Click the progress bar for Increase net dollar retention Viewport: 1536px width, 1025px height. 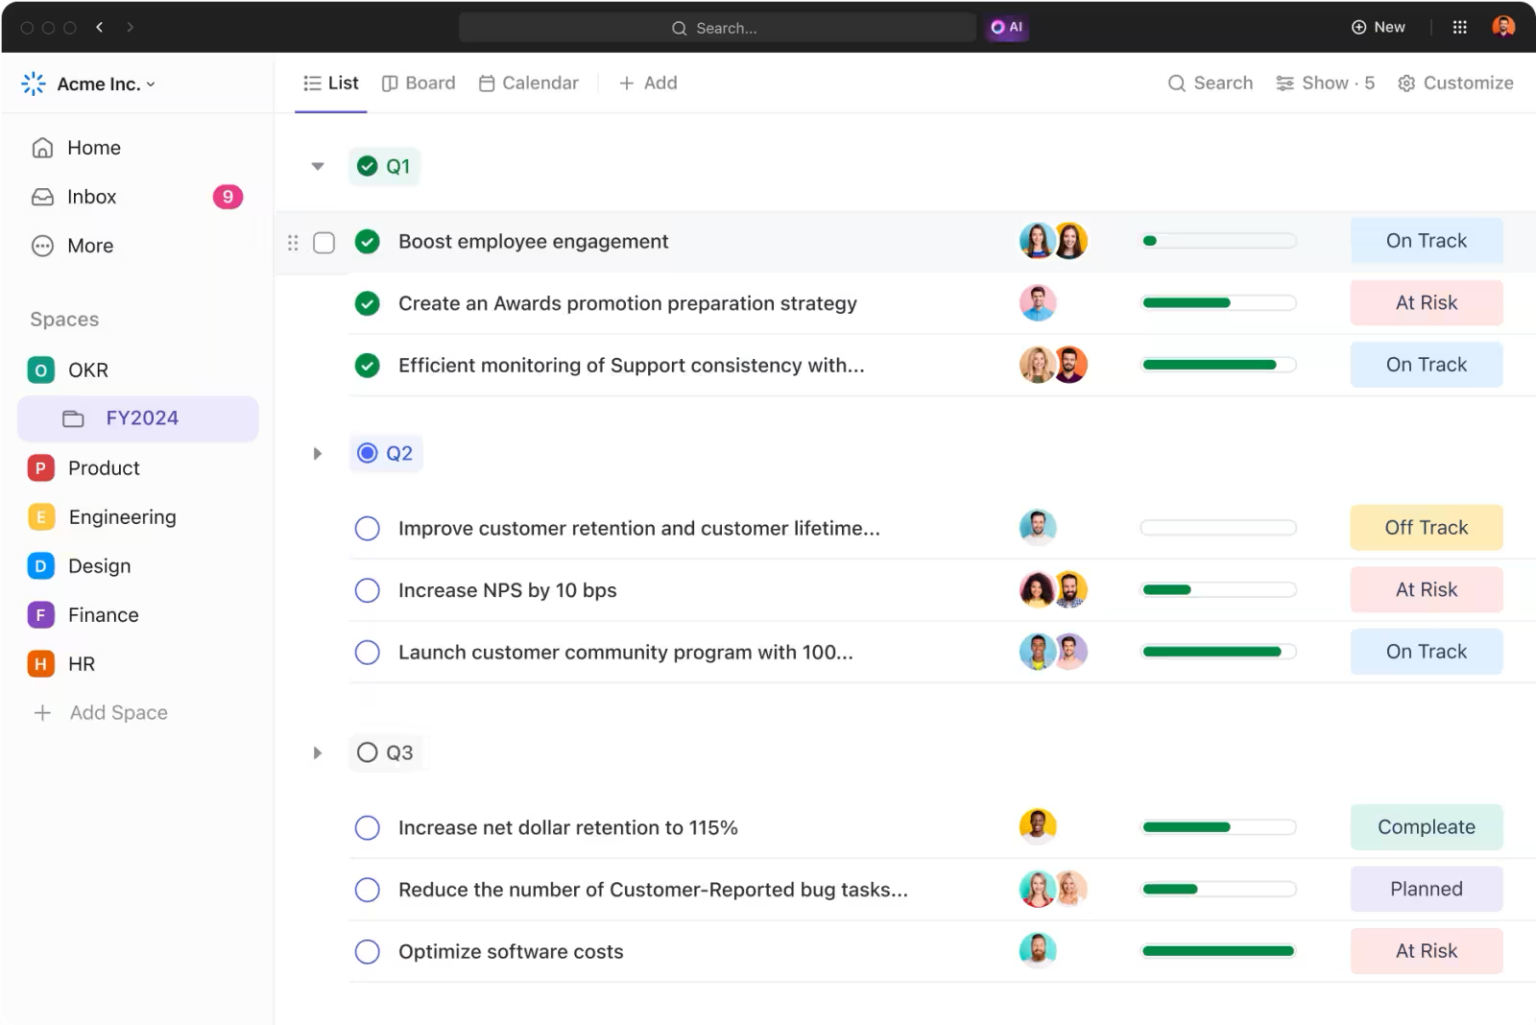(x=1217, y=827)
